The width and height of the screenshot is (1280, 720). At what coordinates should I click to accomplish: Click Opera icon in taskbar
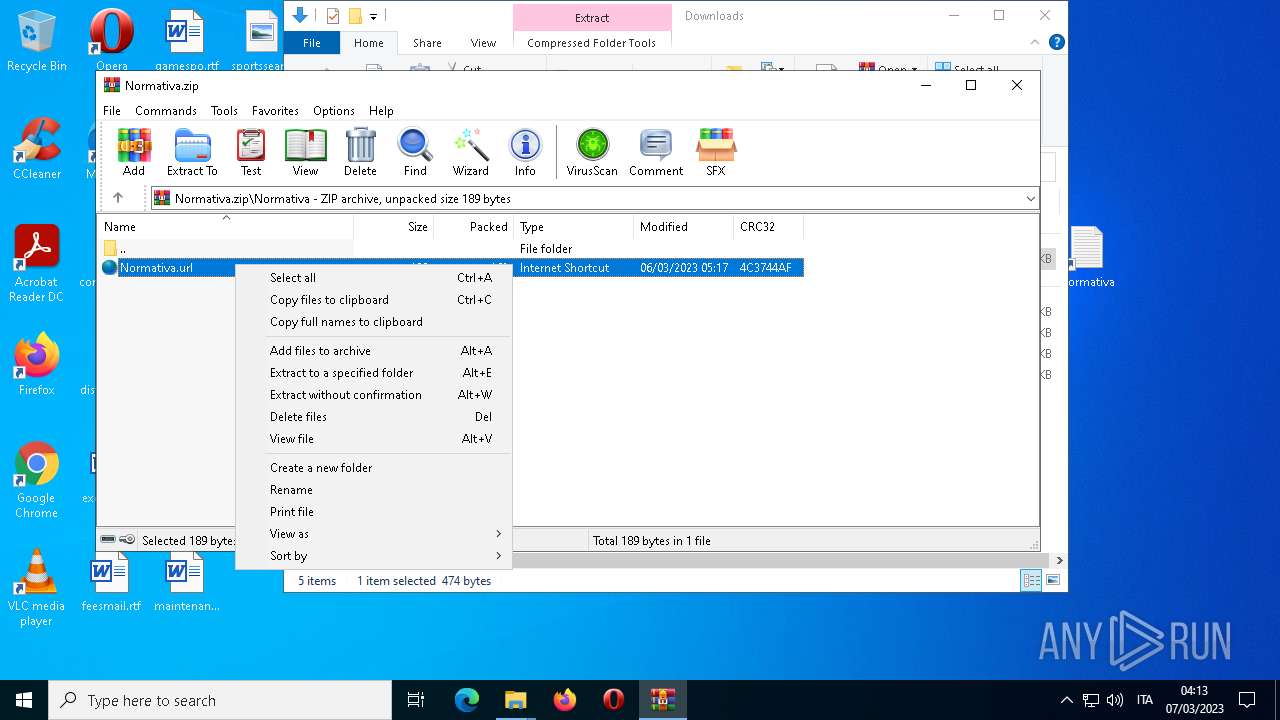614,700
